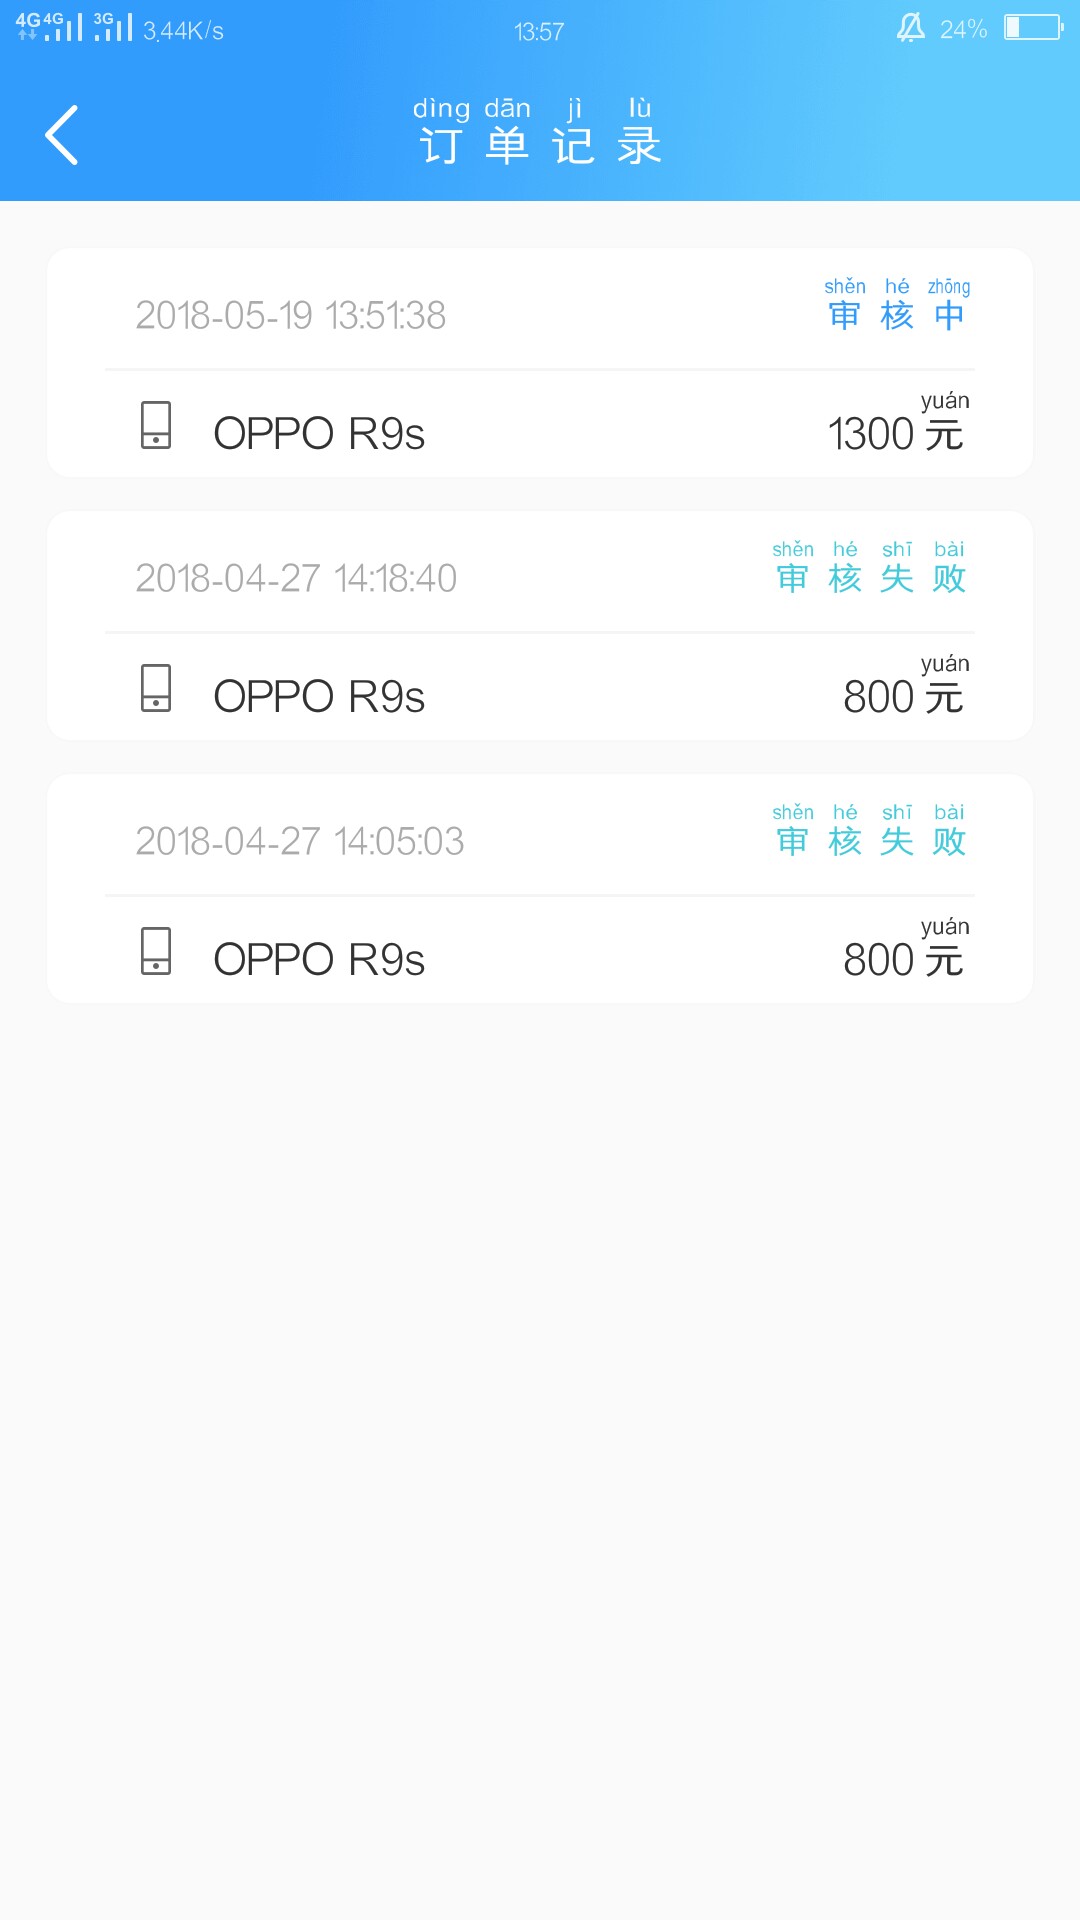This screenshot has width=1080, height=1920.
Task: Open the order dated 2018-04-27 14:18:40
Action: click(x=540, y=625)
